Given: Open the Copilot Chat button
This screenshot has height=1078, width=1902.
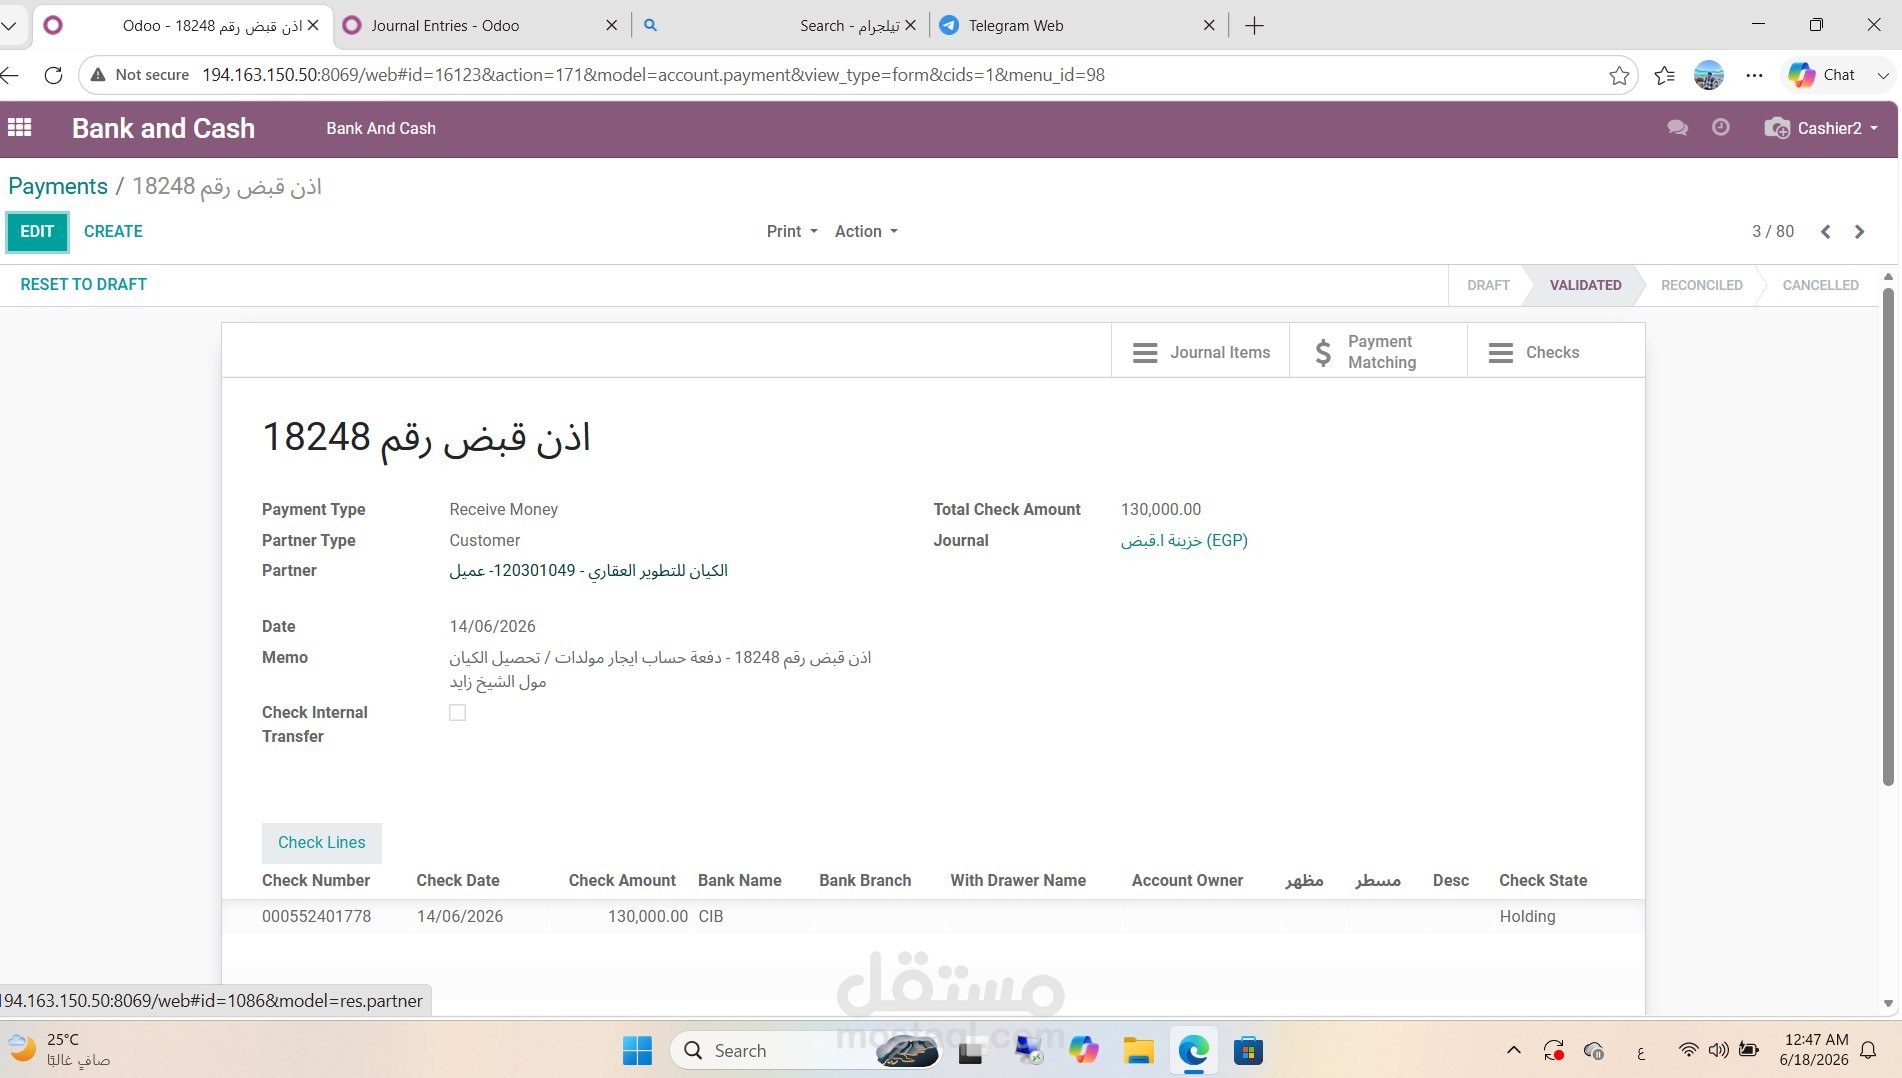Looking at the screenshot, I should [1822, 75].
